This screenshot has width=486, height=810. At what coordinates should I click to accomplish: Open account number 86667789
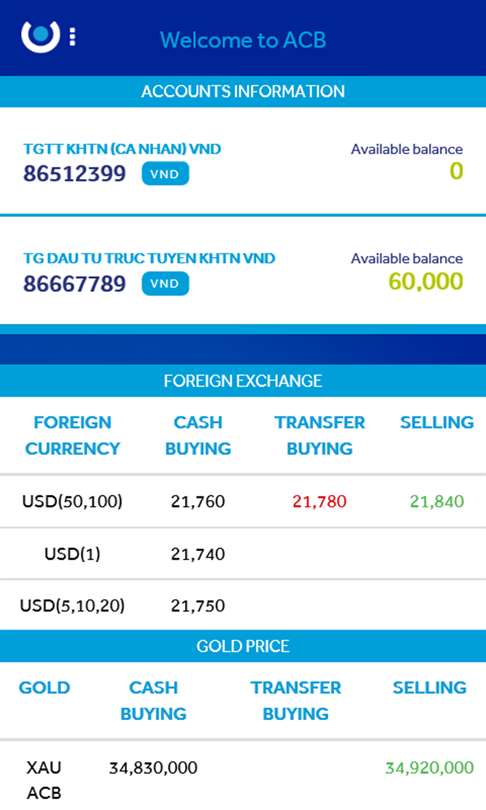[x=75, y=284]
